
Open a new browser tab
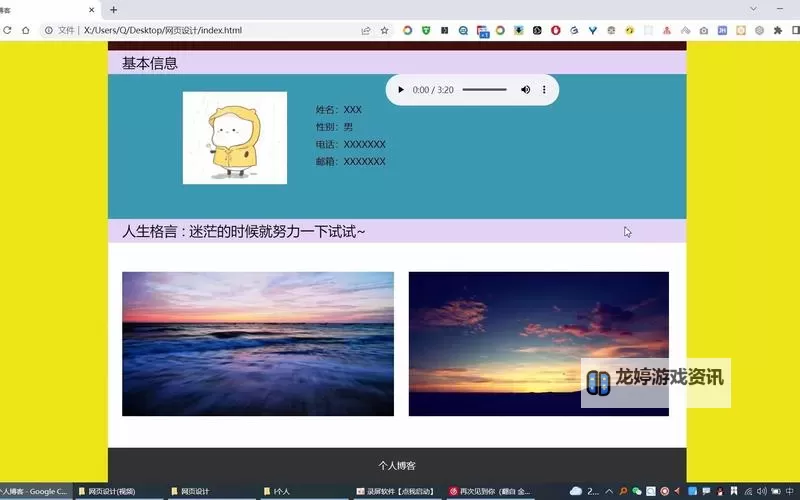coord(113,10)
